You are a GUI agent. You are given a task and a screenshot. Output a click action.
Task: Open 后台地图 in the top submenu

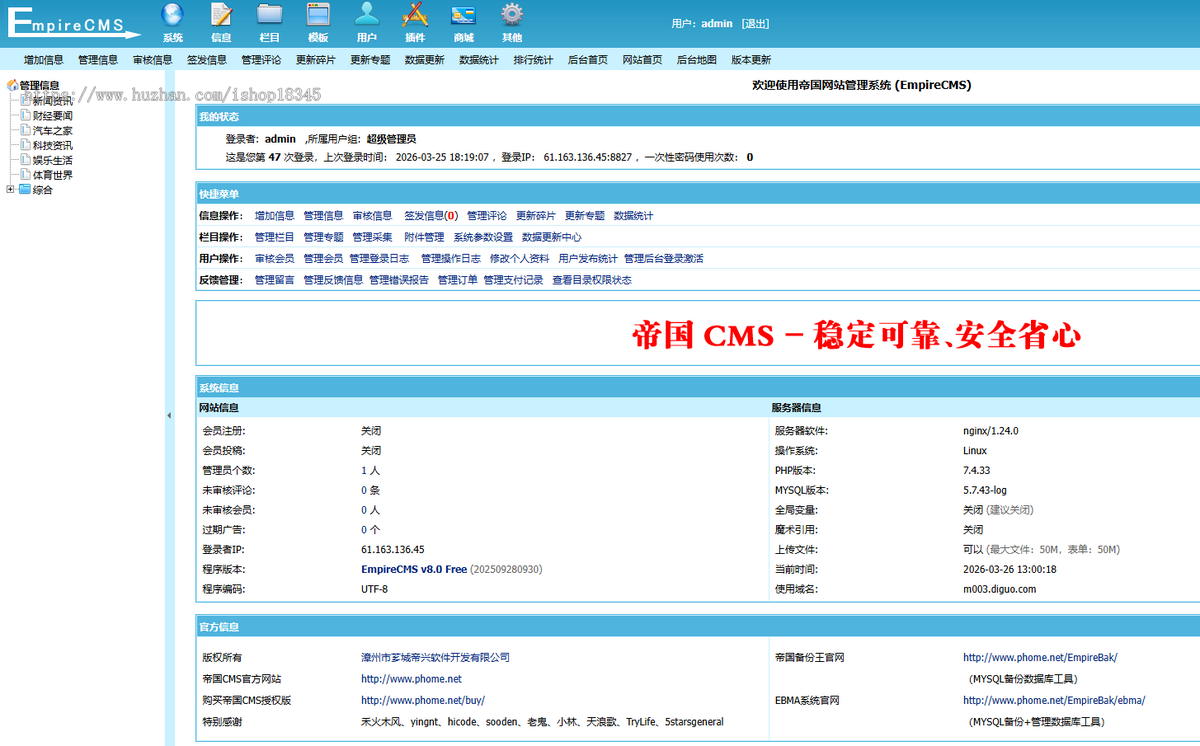(697, 60)
